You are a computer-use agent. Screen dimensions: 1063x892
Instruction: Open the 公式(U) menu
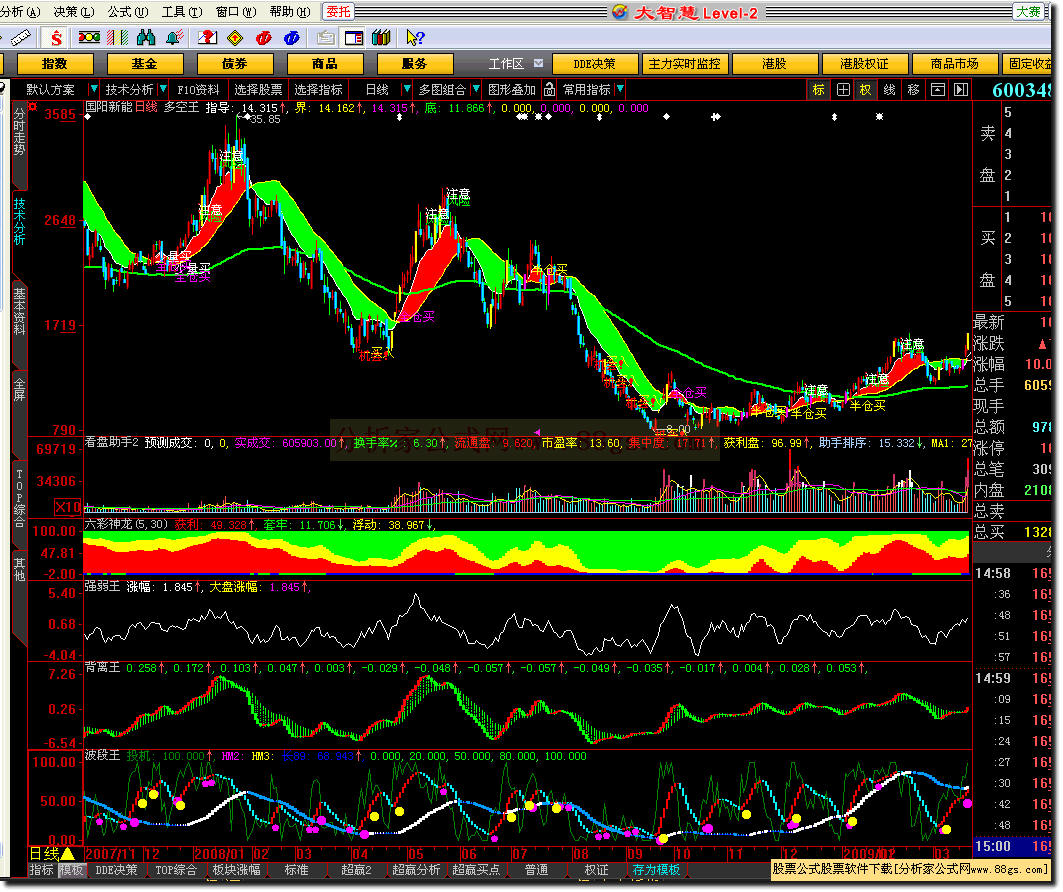pyautogui.click(x=127, y=12)
